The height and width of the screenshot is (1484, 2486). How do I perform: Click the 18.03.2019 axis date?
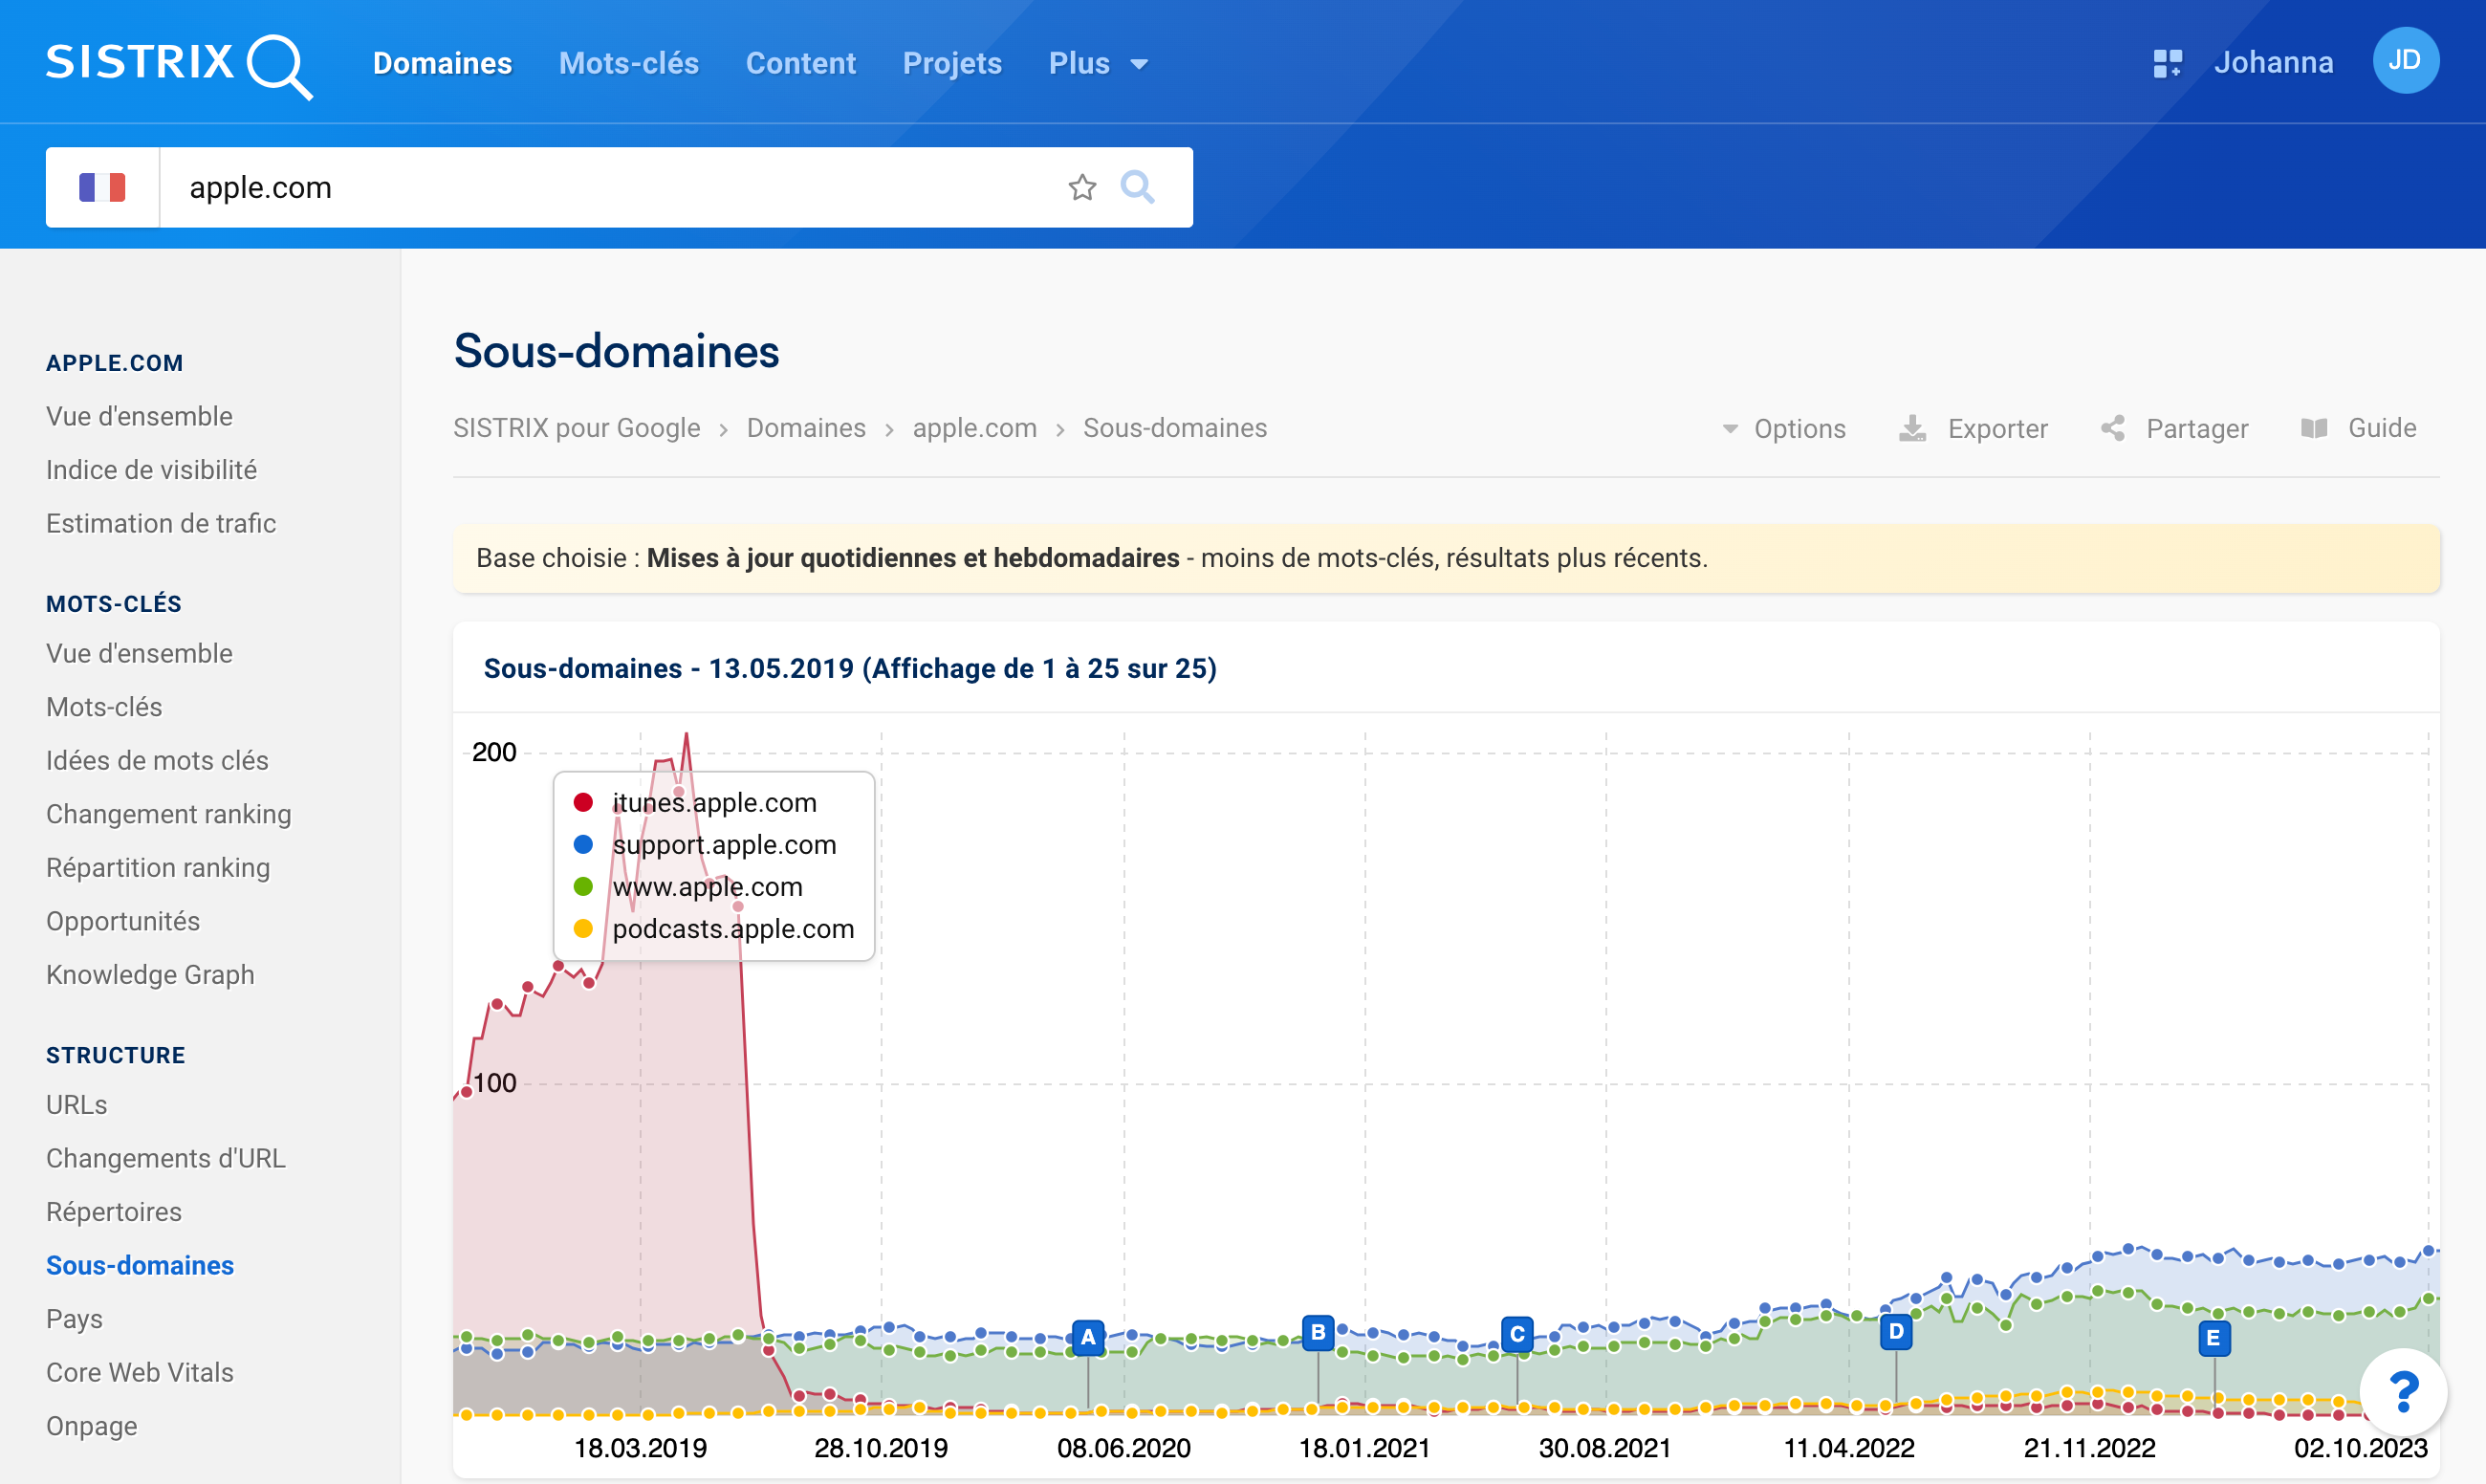641,1448
